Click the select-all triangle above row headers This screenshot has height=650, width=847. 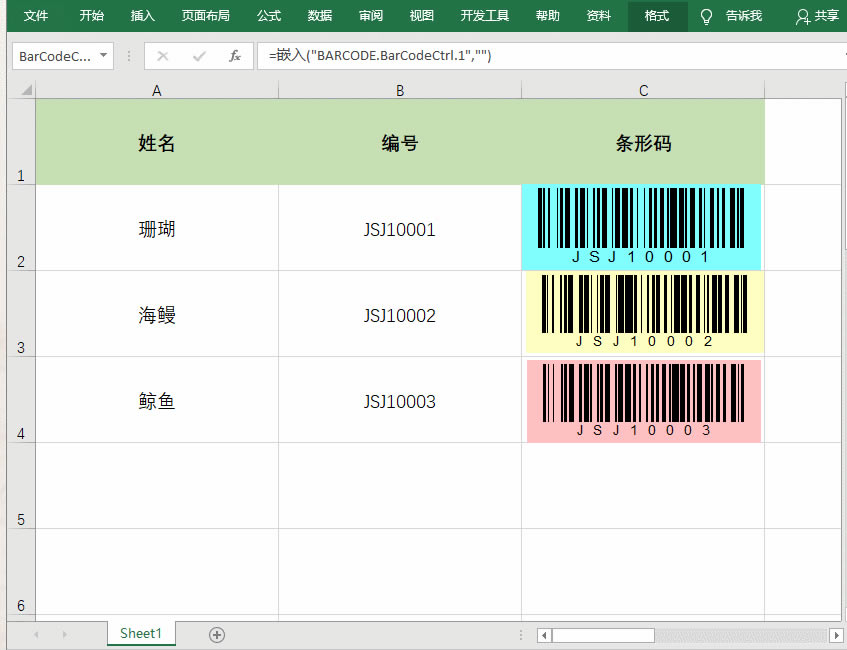[27, 90]
